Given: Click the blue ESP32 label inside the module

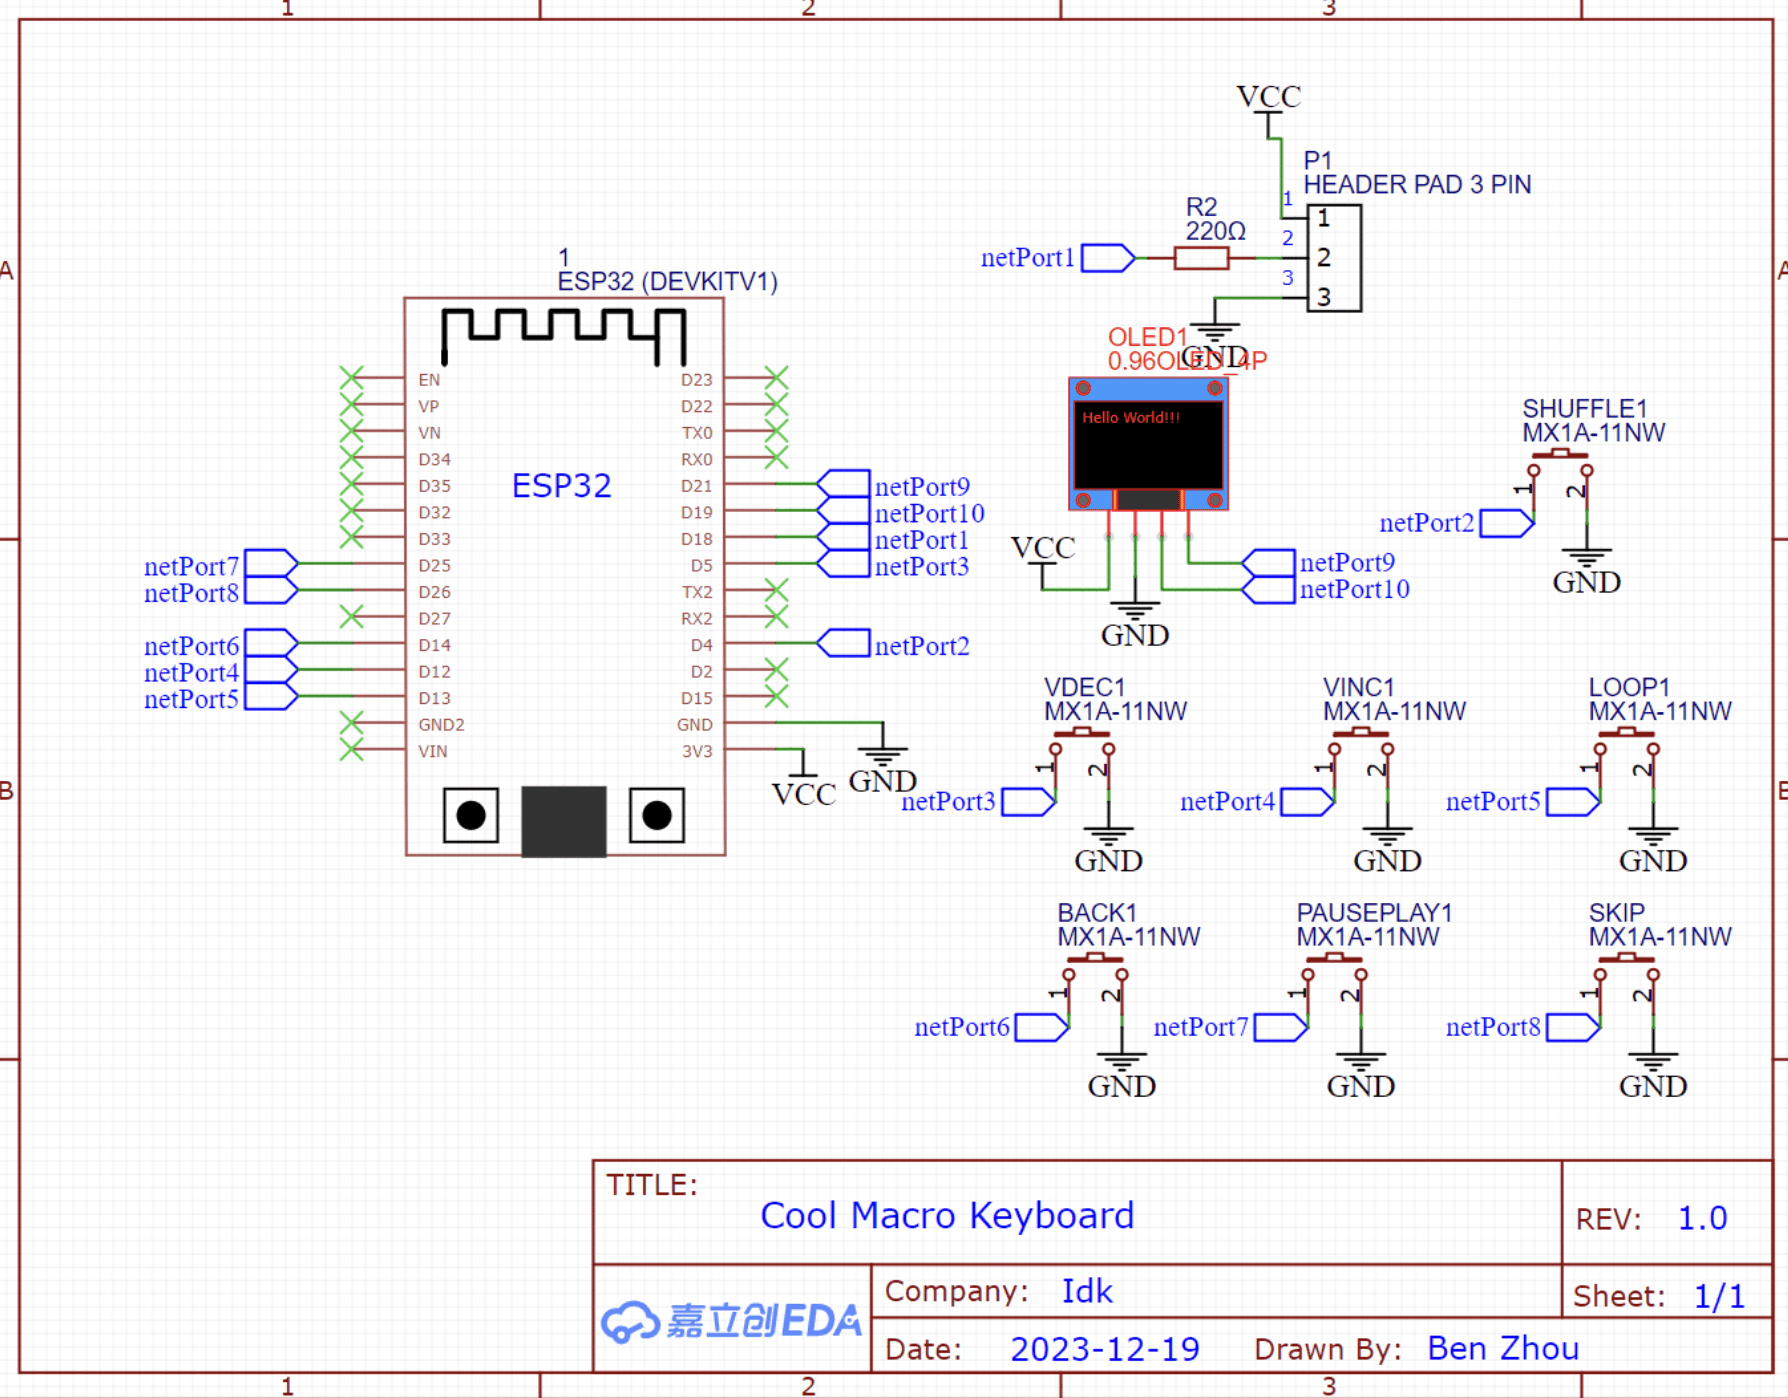Looking at the screenshot, I should click(561, 486).
